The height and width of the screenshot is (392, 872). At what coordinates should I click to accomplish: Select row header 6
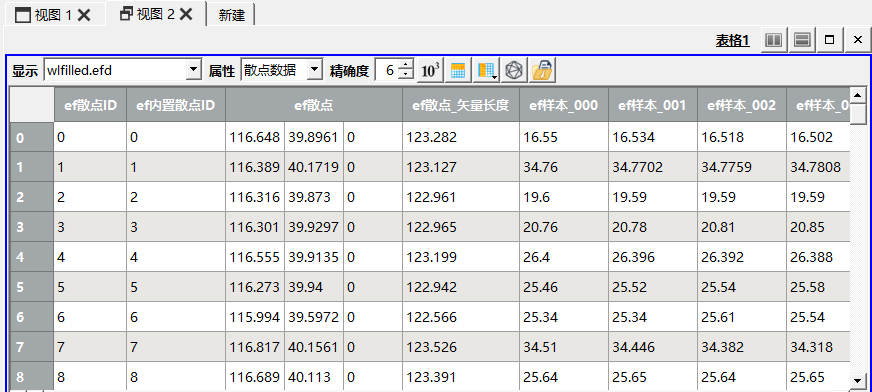pyautogui.click(x=32, y=317)
